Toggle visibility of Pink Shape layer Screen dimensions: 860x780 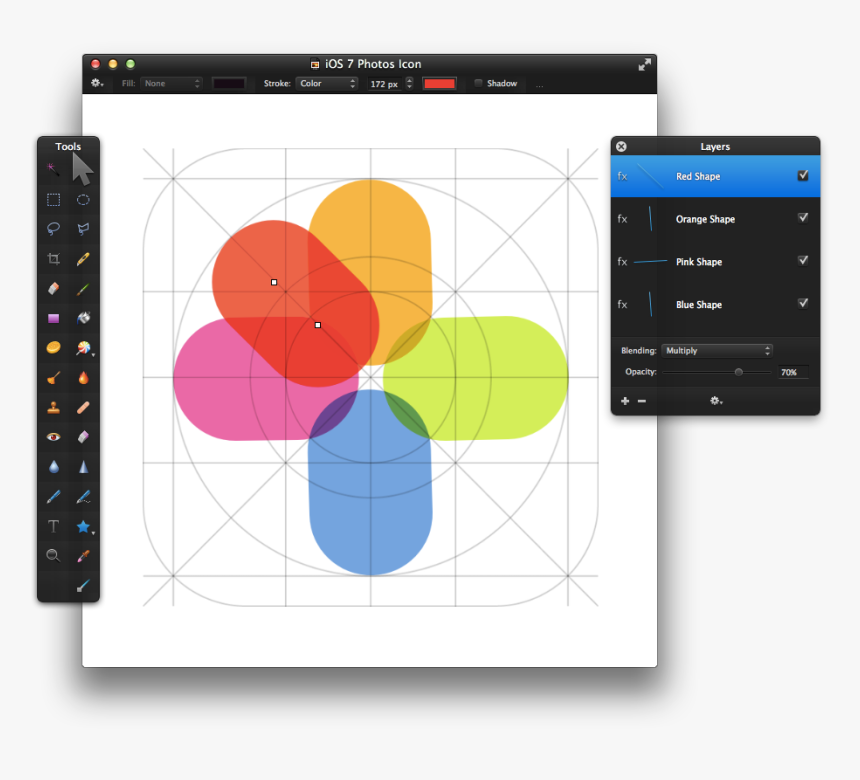(803, 261)
